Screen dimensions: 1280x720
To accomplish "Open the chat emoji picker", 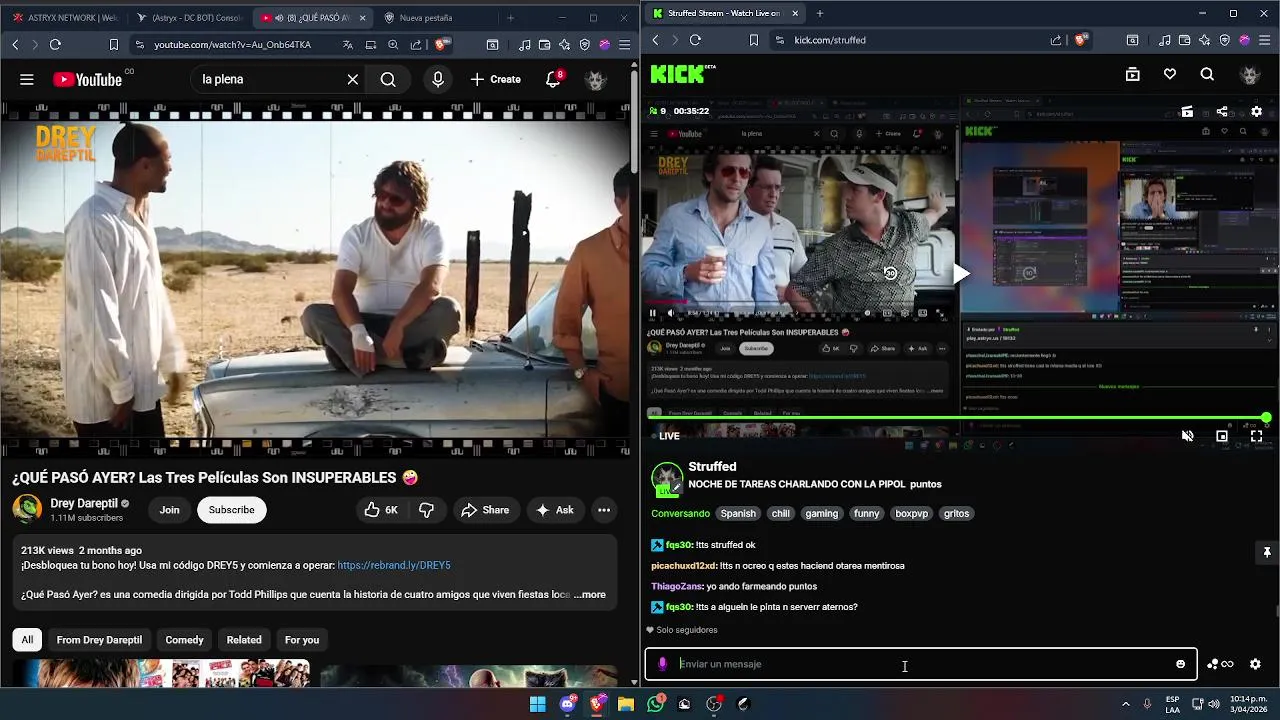I will point(1180,664).
